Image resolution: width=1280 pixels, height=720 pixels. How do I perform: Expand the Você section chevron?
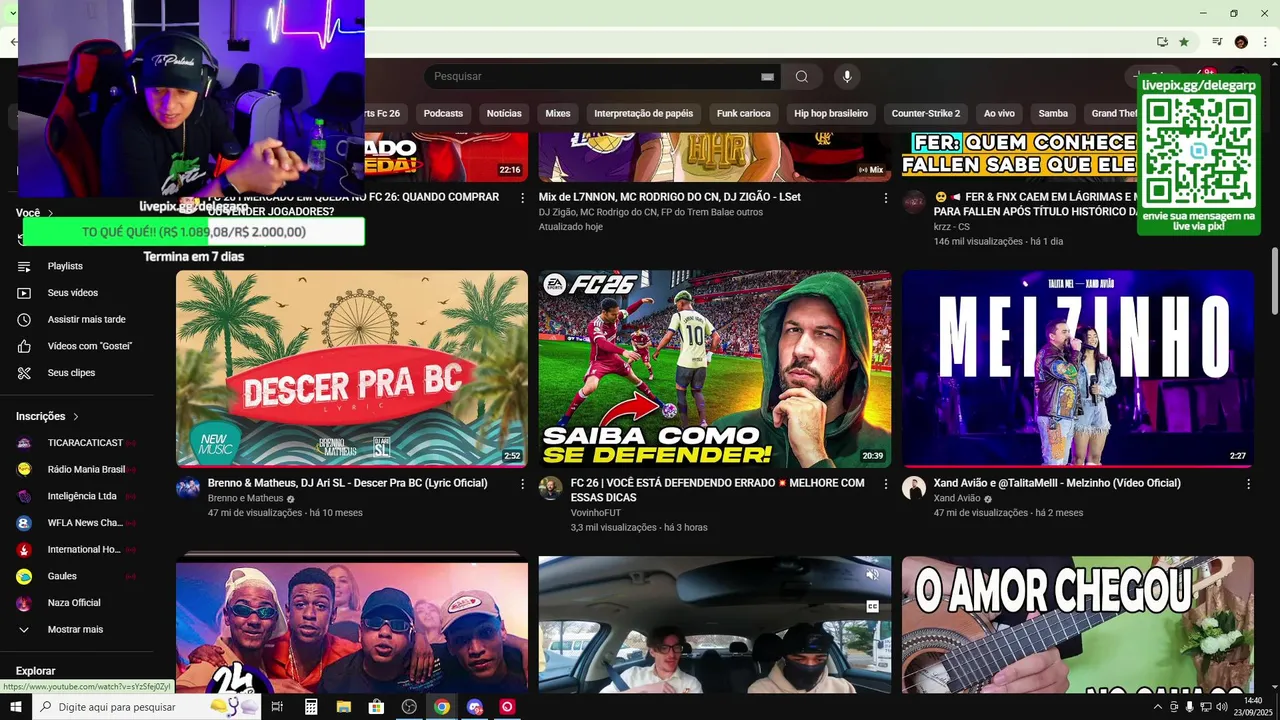click(50, 213)
